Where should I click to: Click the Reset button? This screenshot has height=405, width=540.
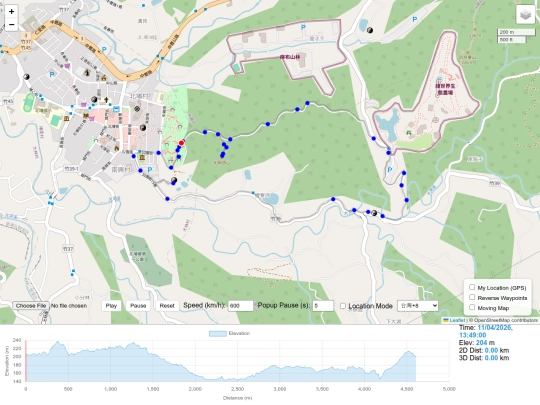[167, 306]
